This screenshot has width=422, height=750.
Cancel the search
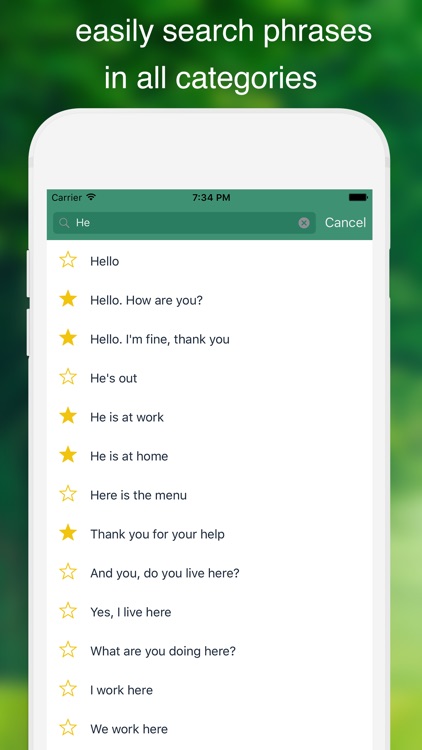click(x=345, y=222)
